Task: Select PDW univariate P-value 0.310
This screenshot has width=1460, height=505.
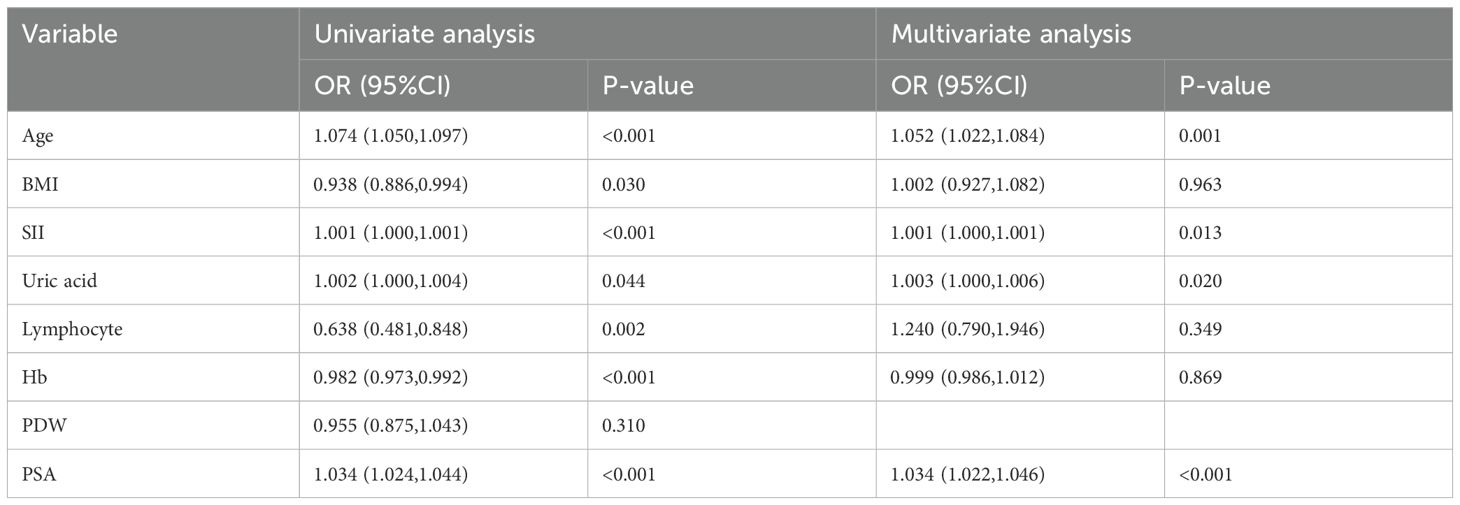Action: click(x=623, y=426)
